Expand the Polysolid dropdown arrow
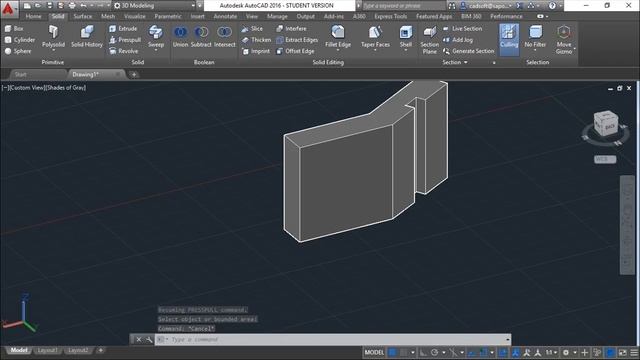640x360 pixels. (53, 50)
